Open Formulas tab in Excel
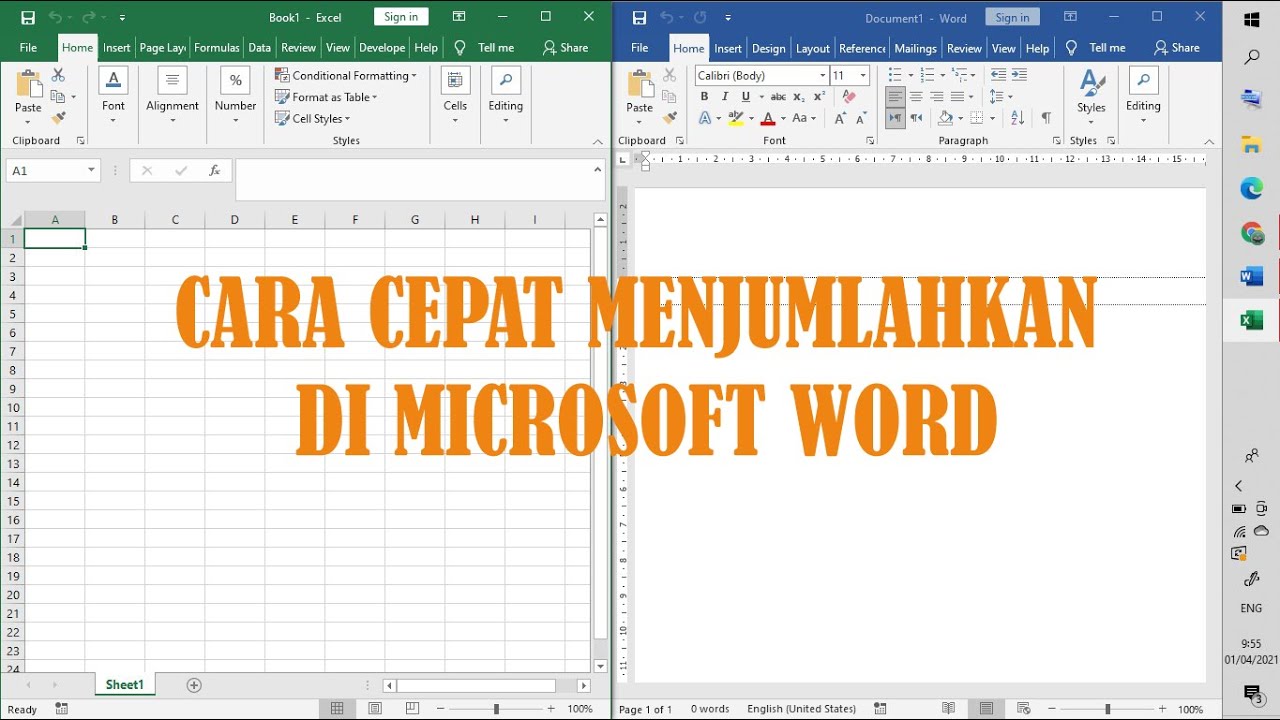1280x720 pixels. coord(217,48)
